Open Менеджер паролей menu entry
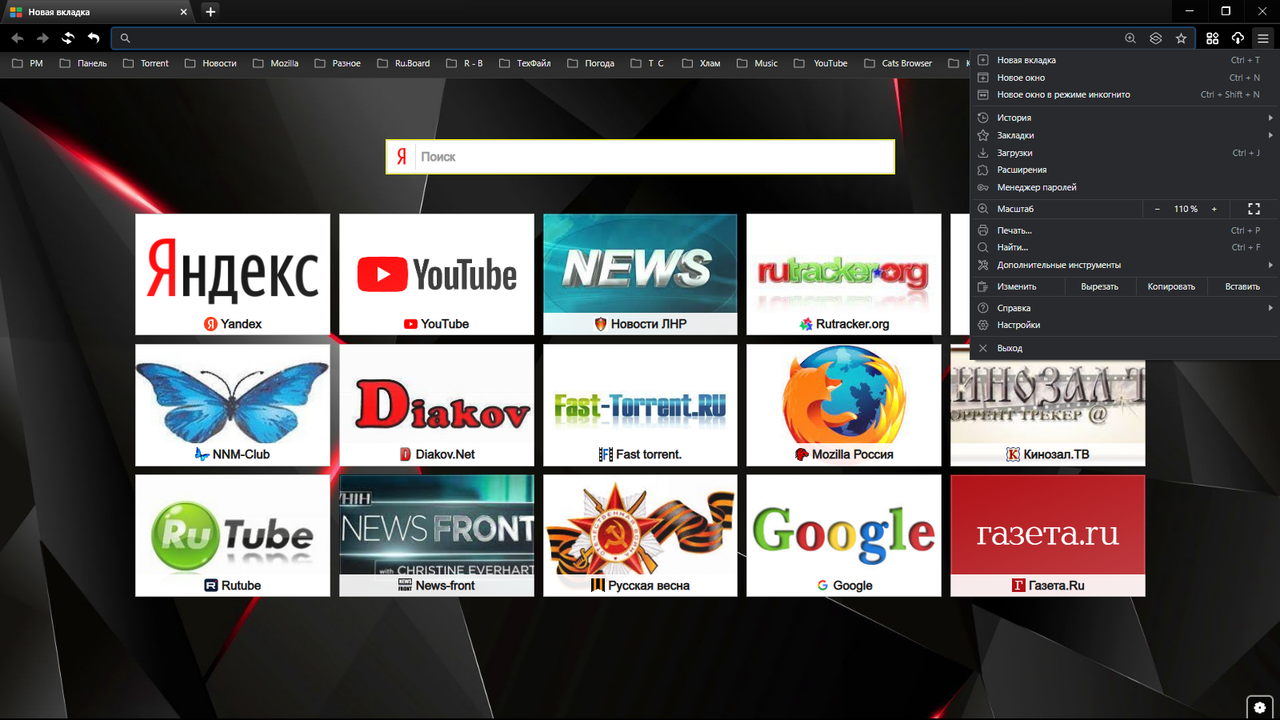The image size is (1280, 720). [x=1125, y=187]
